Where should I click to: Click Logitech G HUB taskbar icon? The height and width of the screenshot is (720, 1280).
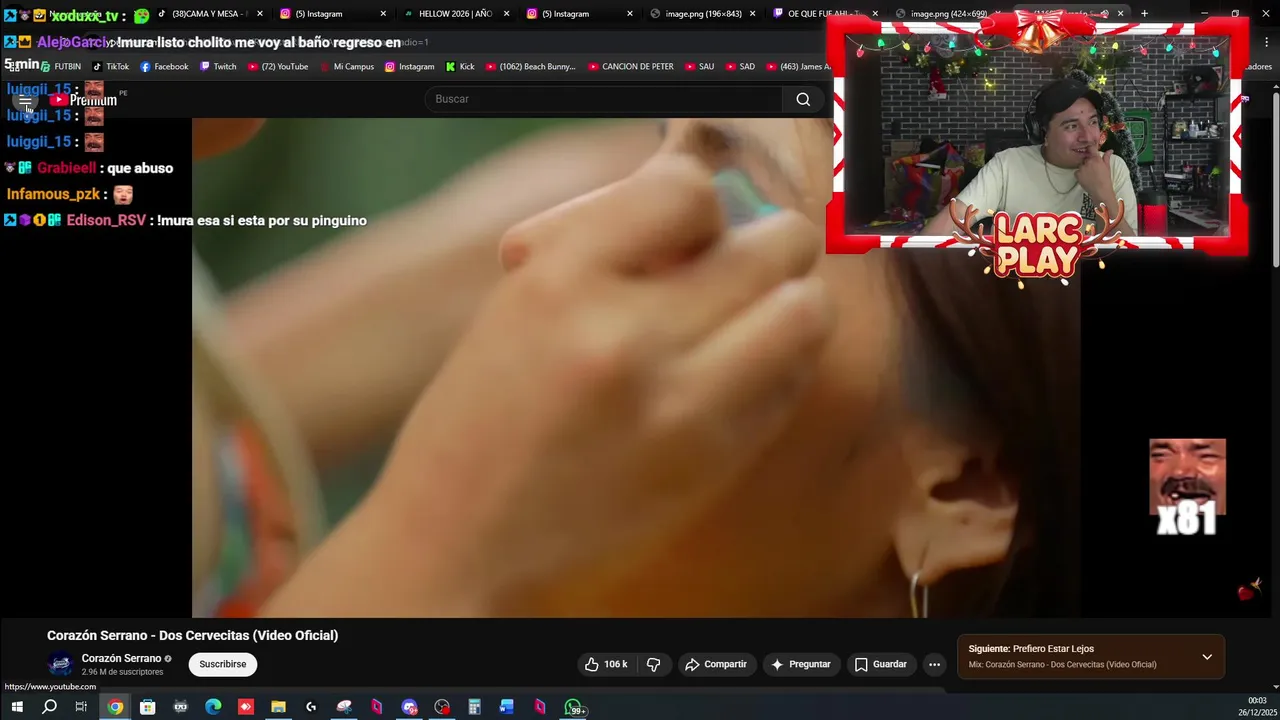point(311,707)
